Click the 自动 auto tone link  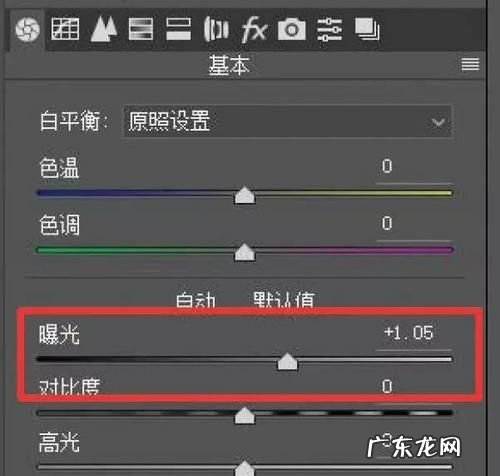point(195,299)
